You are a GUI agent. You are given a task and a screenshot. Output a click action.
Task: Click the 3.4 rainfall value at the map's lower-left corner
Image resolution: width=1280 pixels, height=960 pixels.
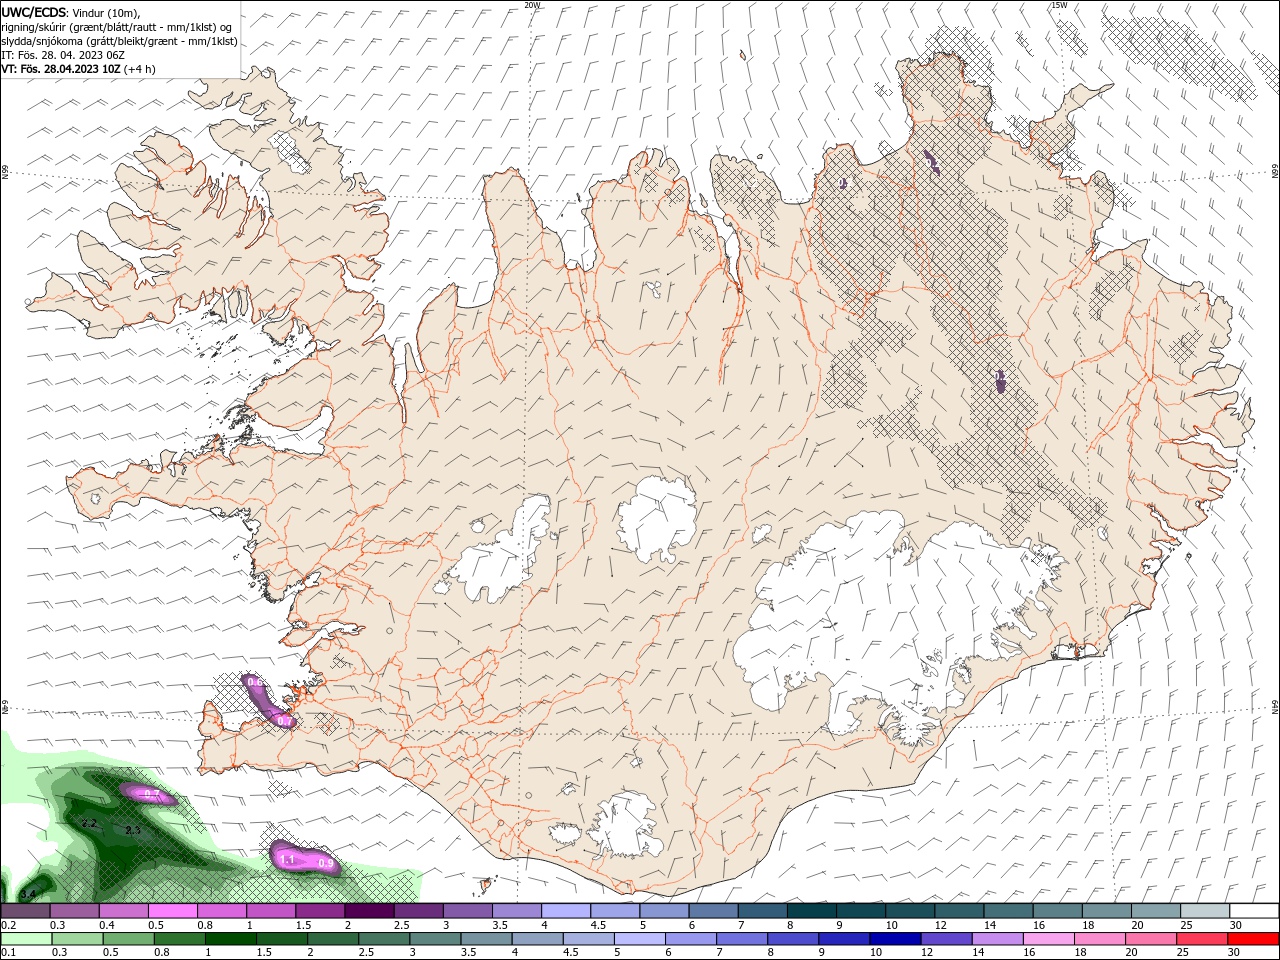coord(28,893)
